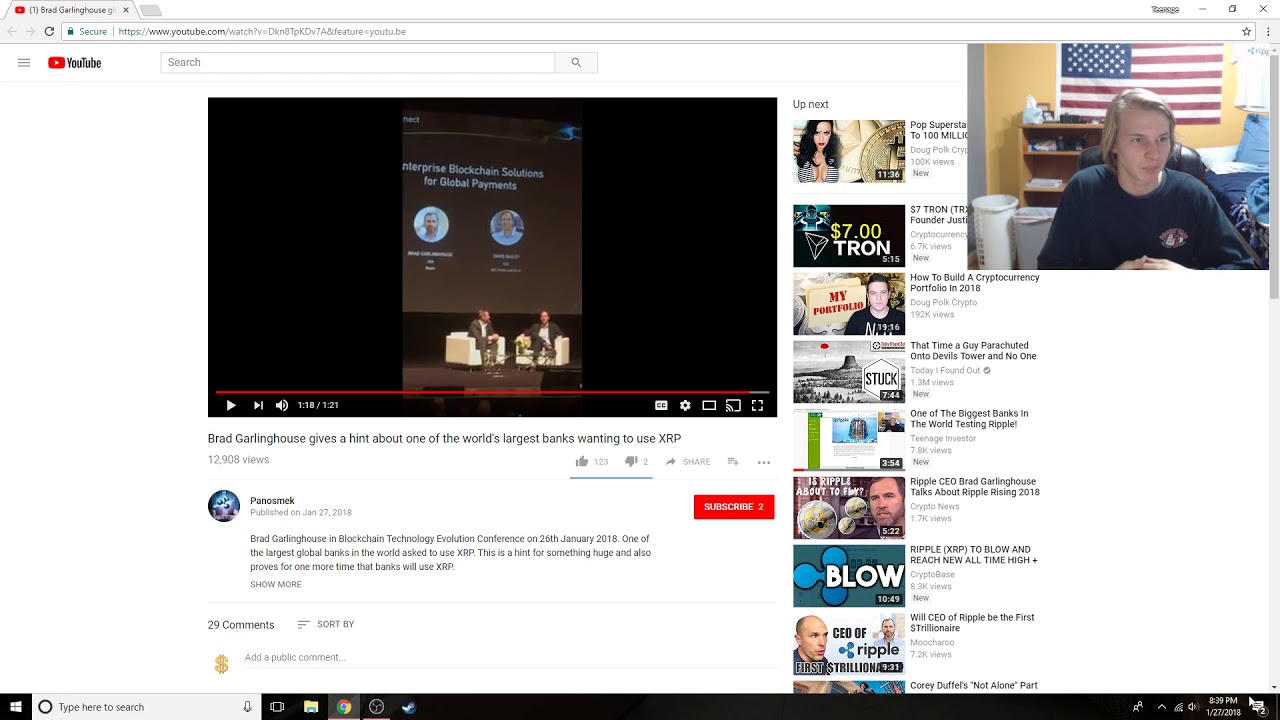Toggle closed captions in the player
The height and width of the screenshot is (720, 1280).
point(661,405)
